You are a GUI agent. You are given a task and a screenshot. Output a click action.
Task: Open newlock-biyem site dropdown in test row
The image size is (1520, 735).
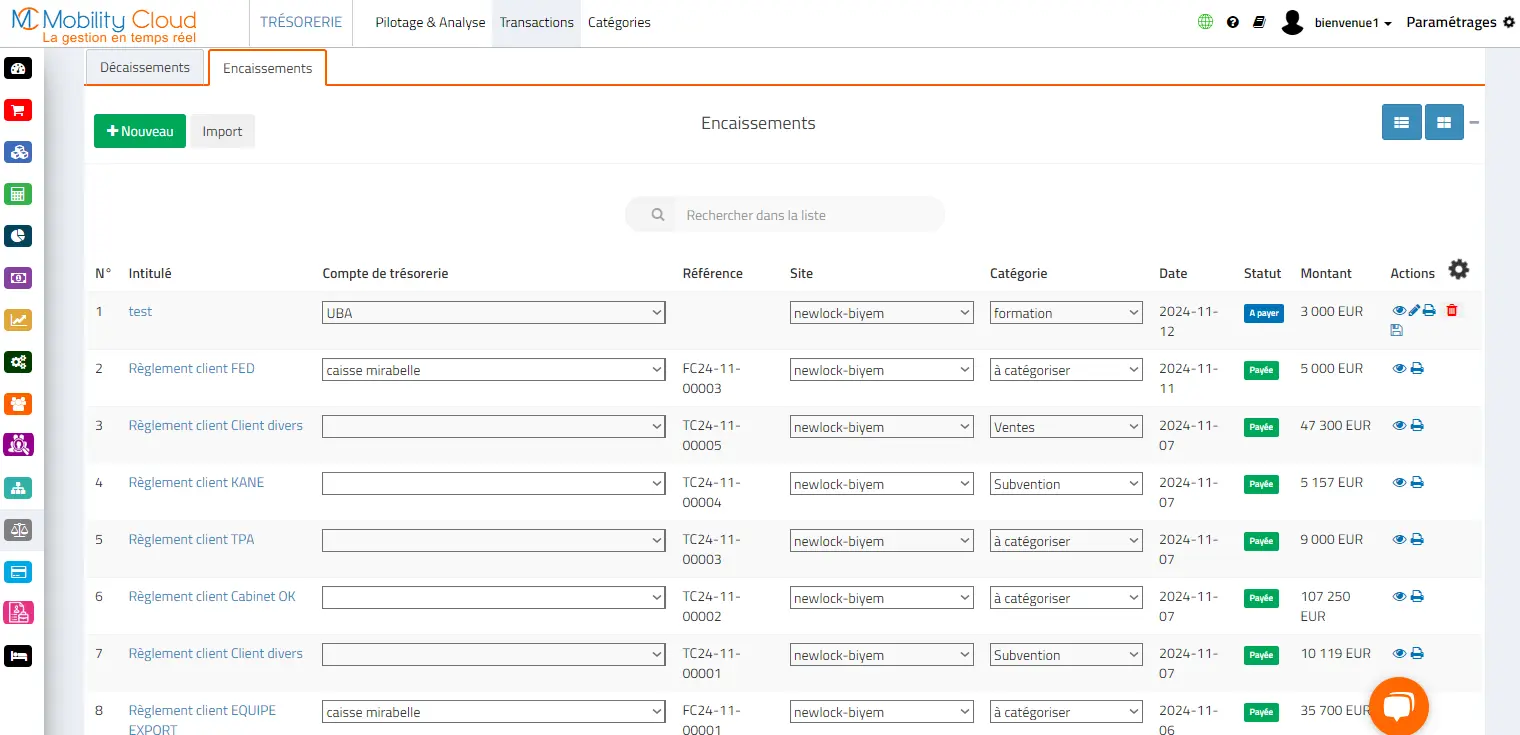[882, 313]
